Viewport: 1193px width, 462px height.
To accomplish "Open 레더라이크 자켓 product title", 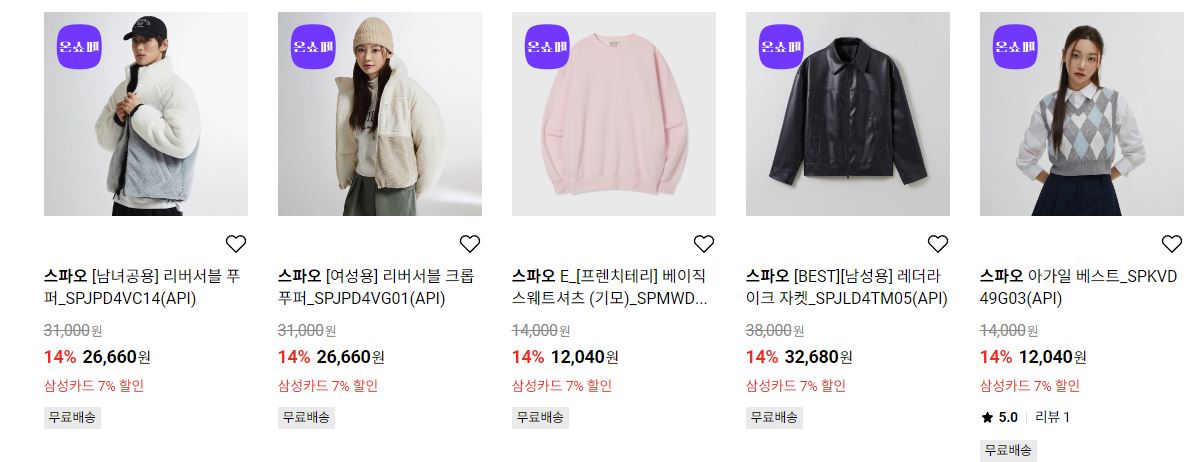I will coord(846,288).
